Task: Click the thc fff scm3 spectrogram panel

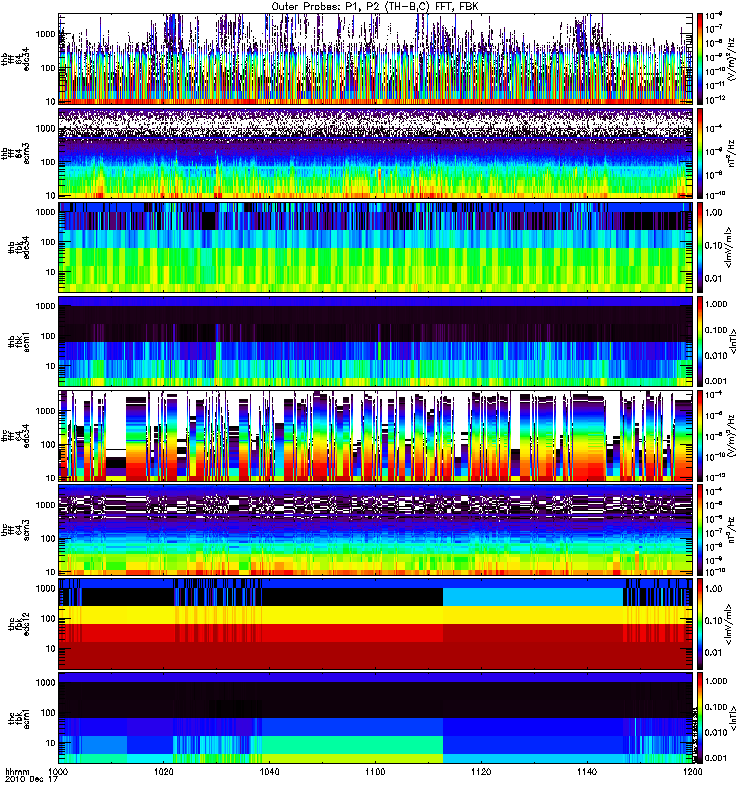Action: point(376,529)
